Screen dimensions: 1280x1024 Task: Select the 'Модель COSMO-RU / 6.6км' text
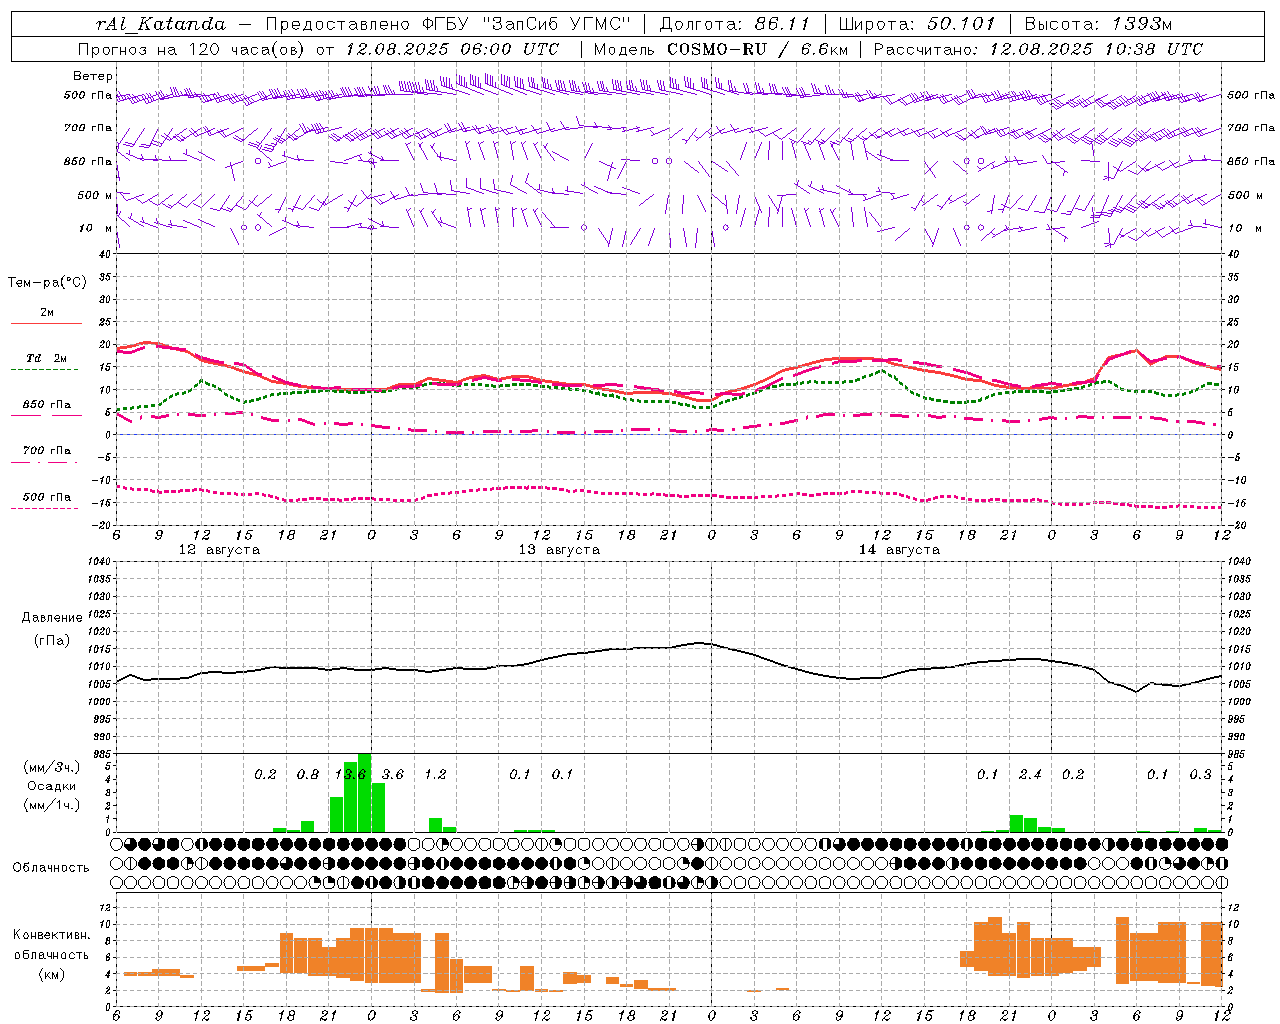(721, 49)
